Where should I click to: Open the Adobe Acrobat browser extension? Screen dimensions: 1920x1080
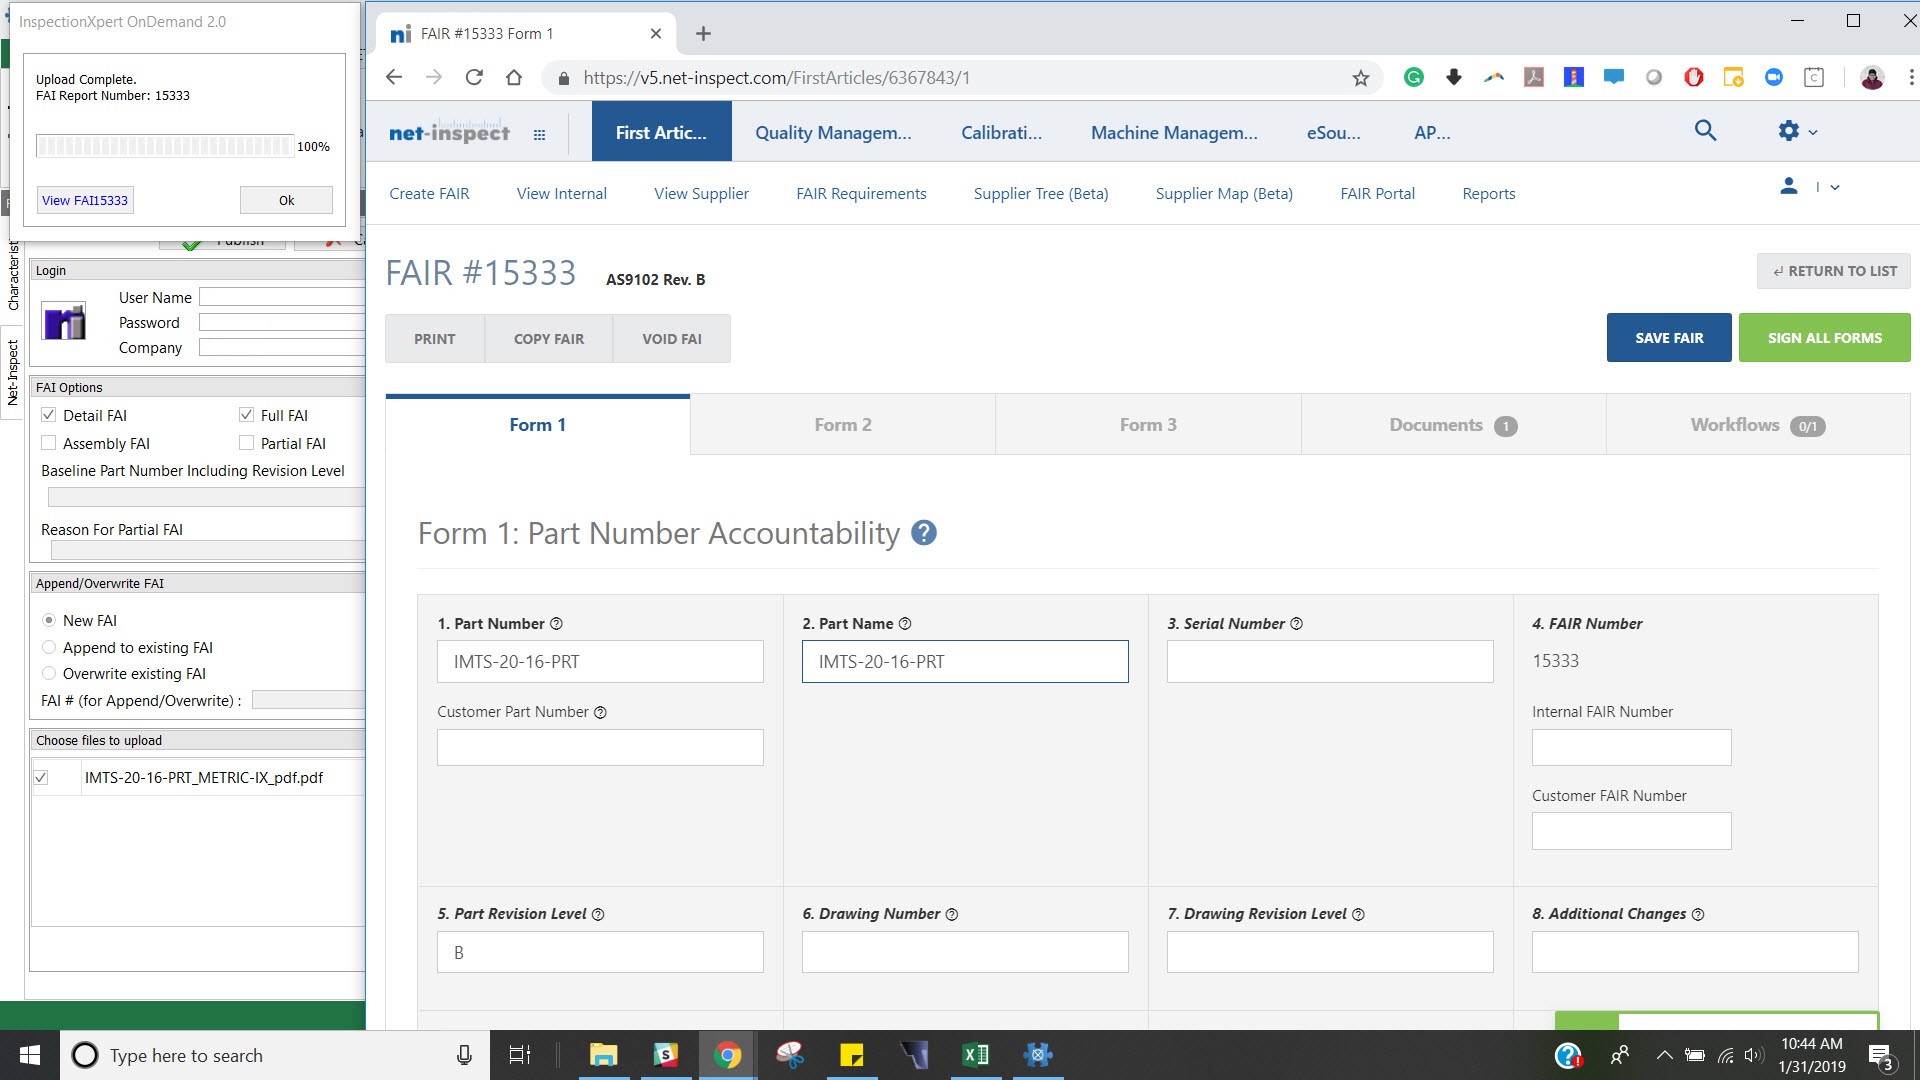[1533, 77]
